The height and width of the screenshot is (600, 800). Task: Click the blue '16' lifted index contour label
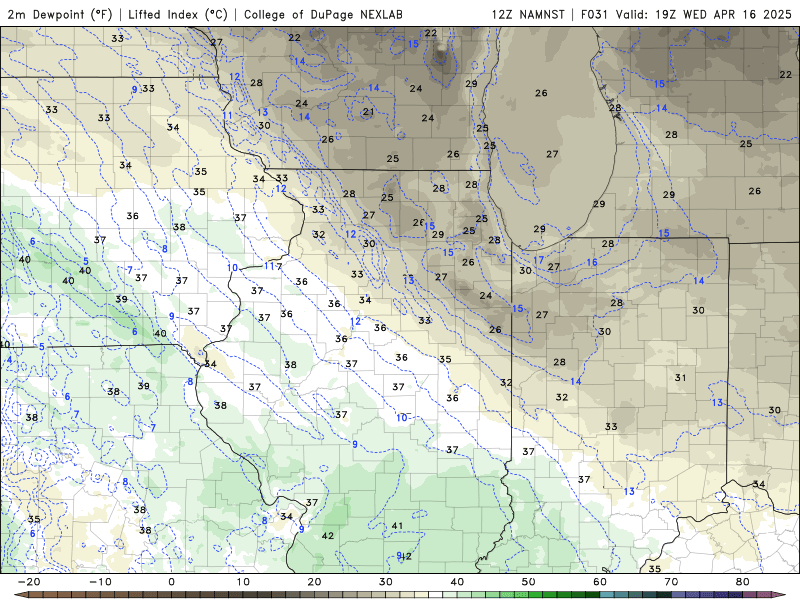592,262
